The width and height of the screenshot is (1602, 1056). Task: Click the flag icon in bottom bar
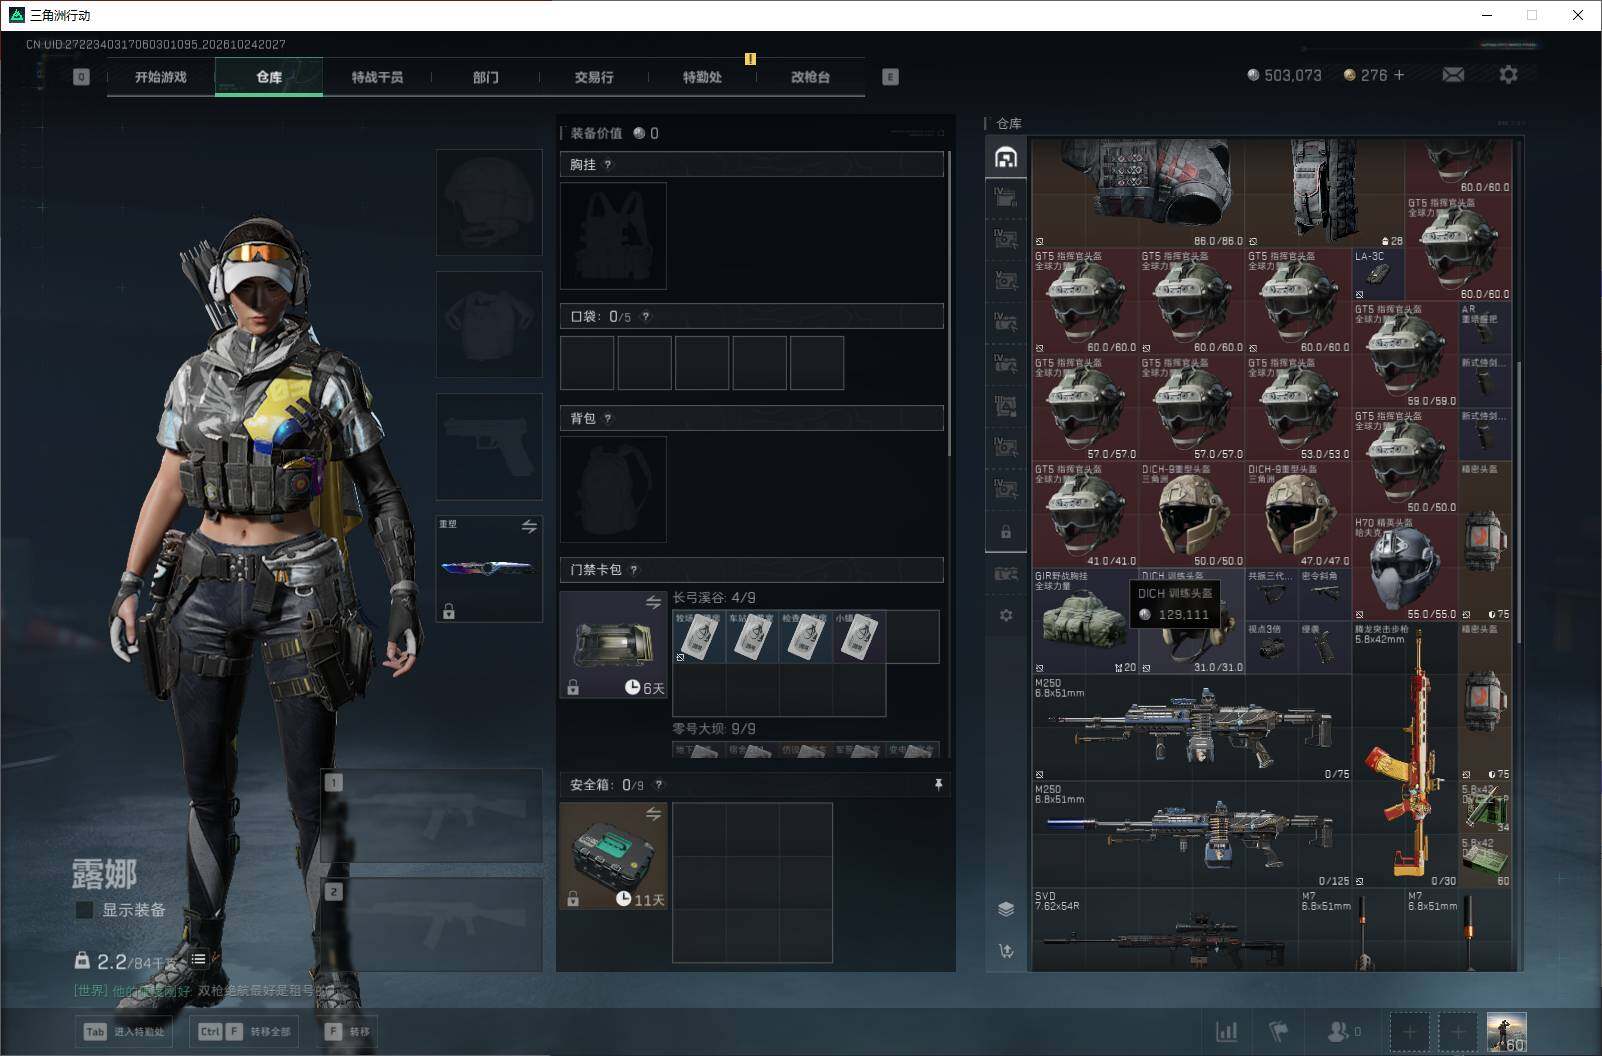[x=1279, y=1032]
